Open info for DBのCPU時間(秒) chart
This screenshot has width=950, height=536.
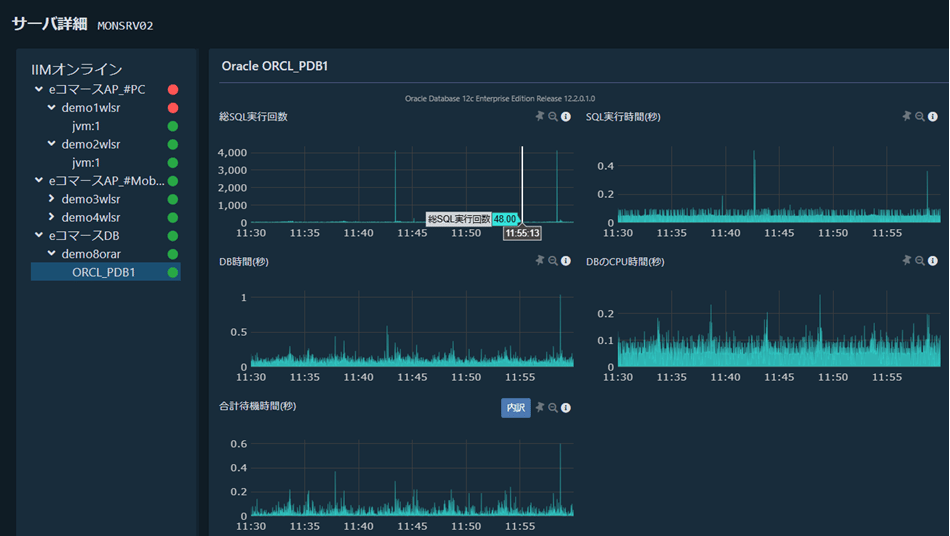click(933, 260)
